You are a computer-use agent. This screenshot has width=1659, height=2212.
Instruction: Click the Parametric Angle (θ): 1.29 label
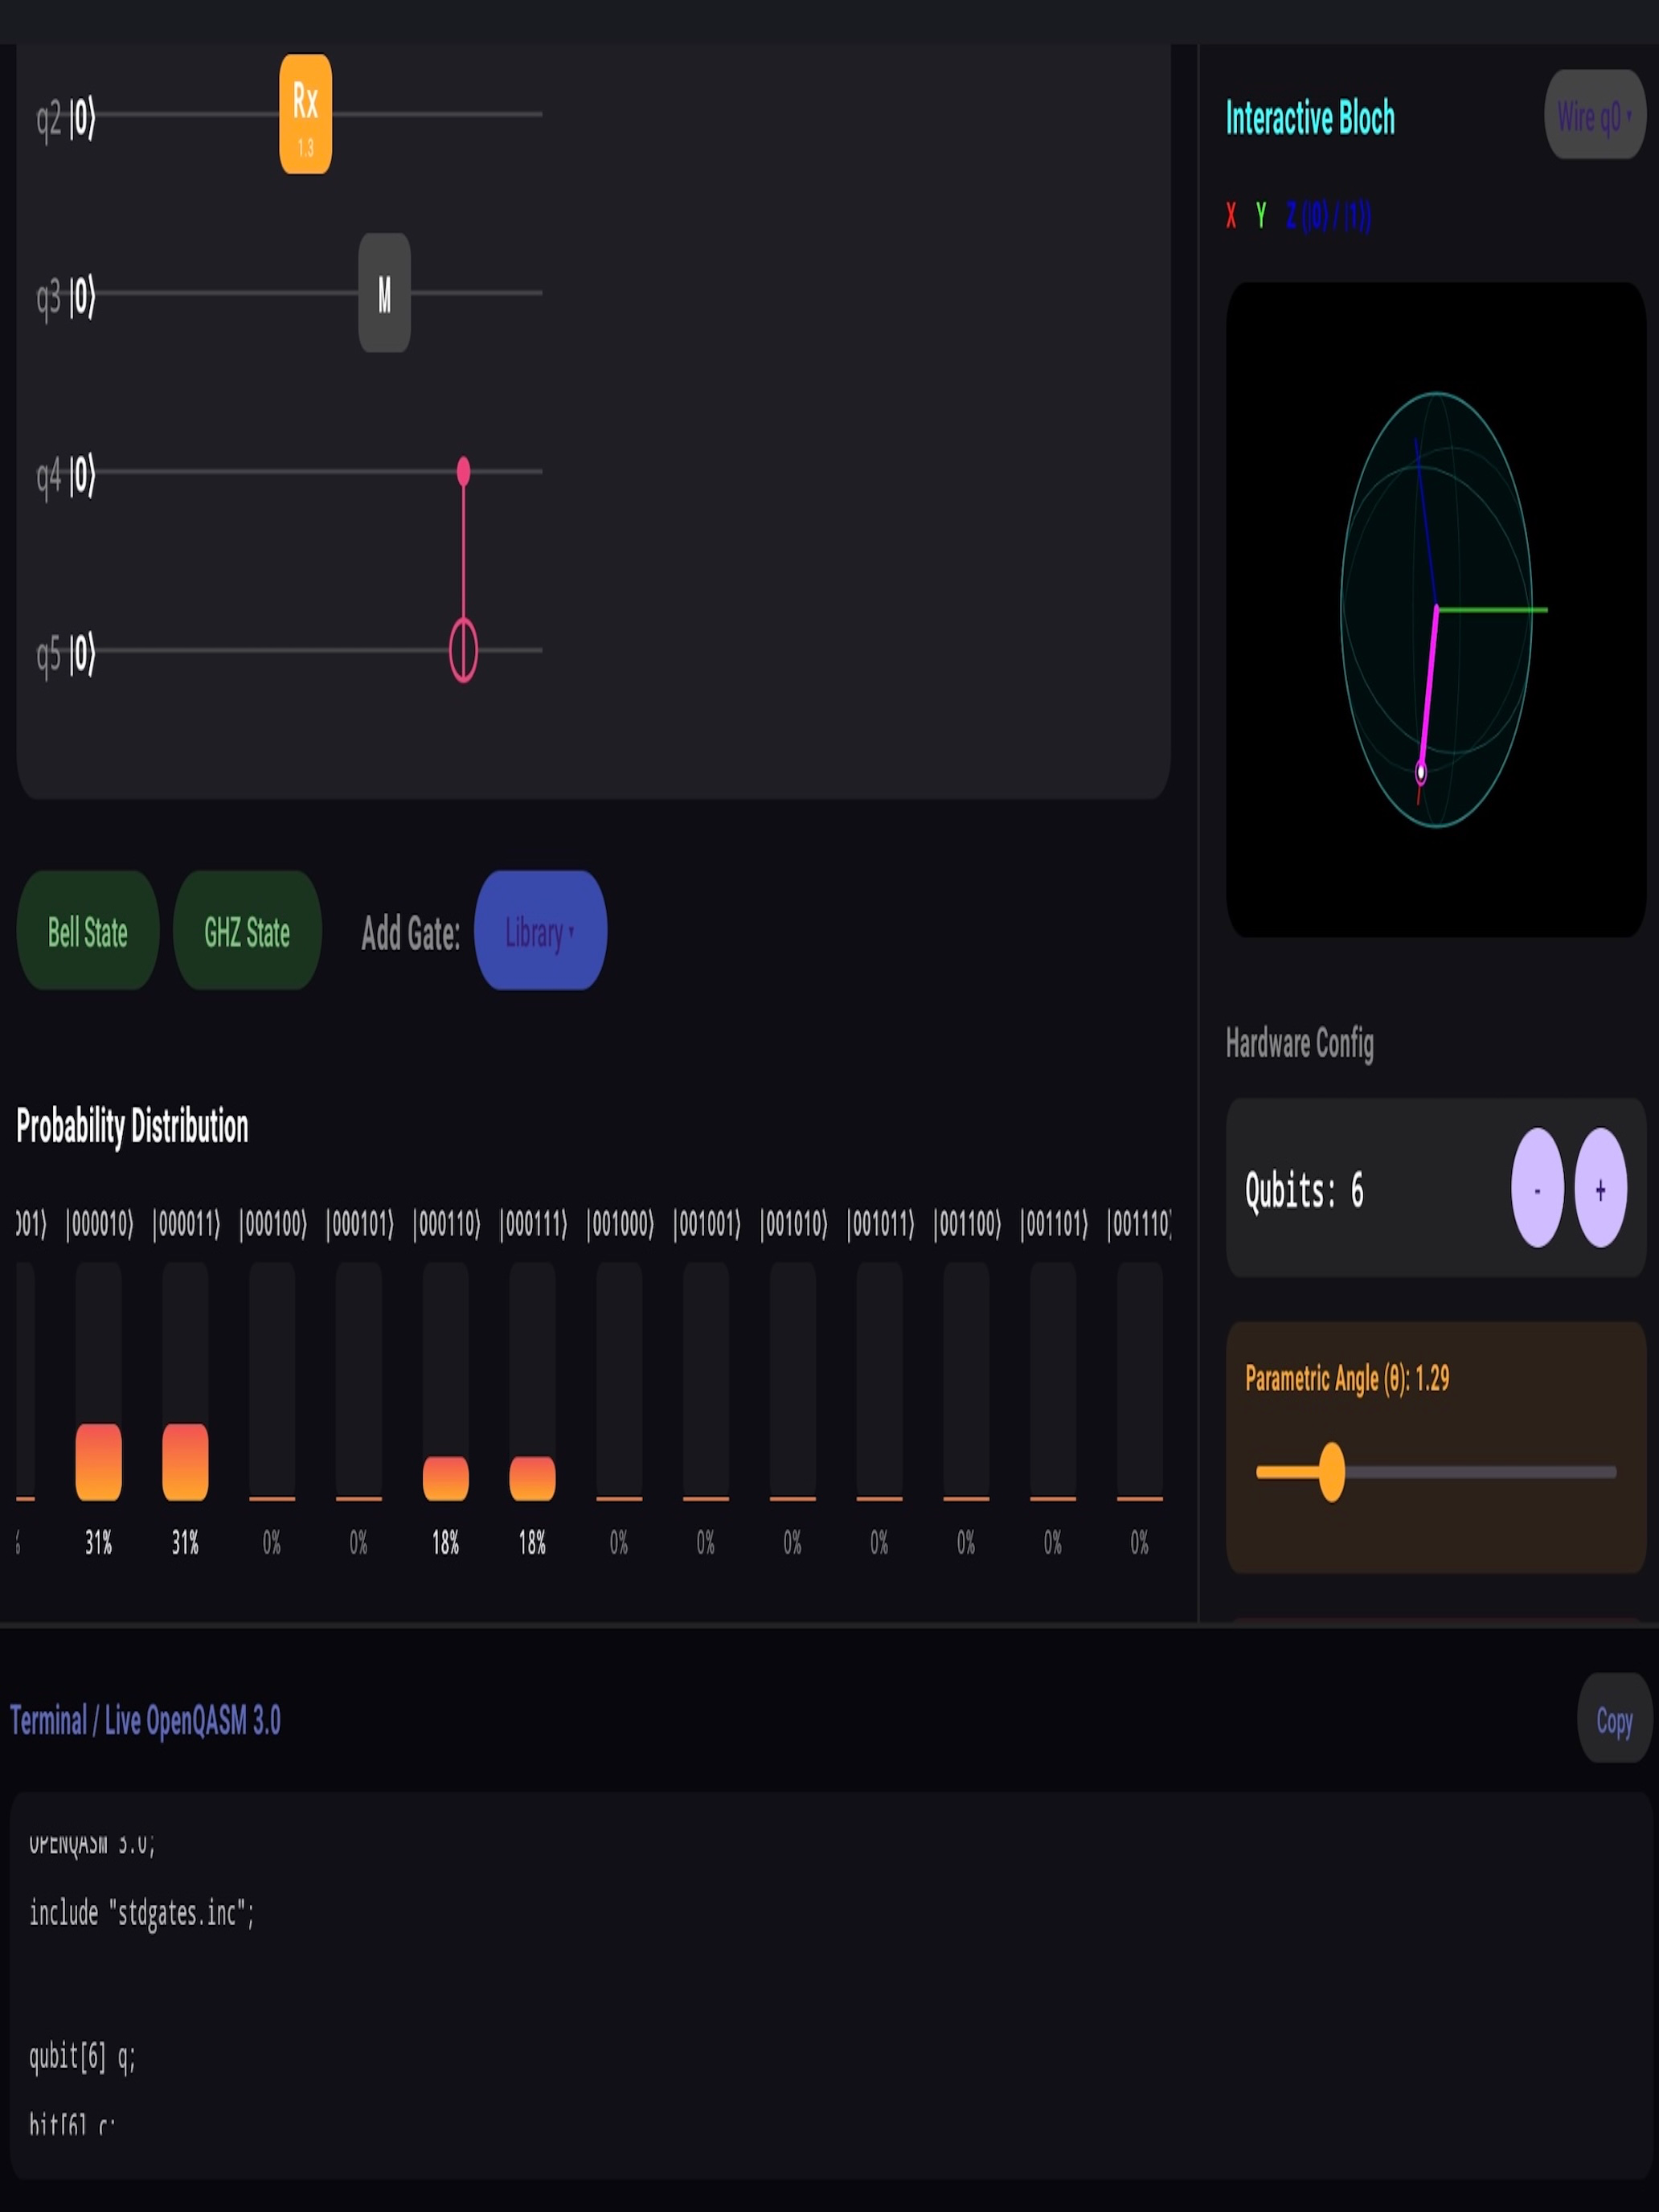coord(1347,1379)
